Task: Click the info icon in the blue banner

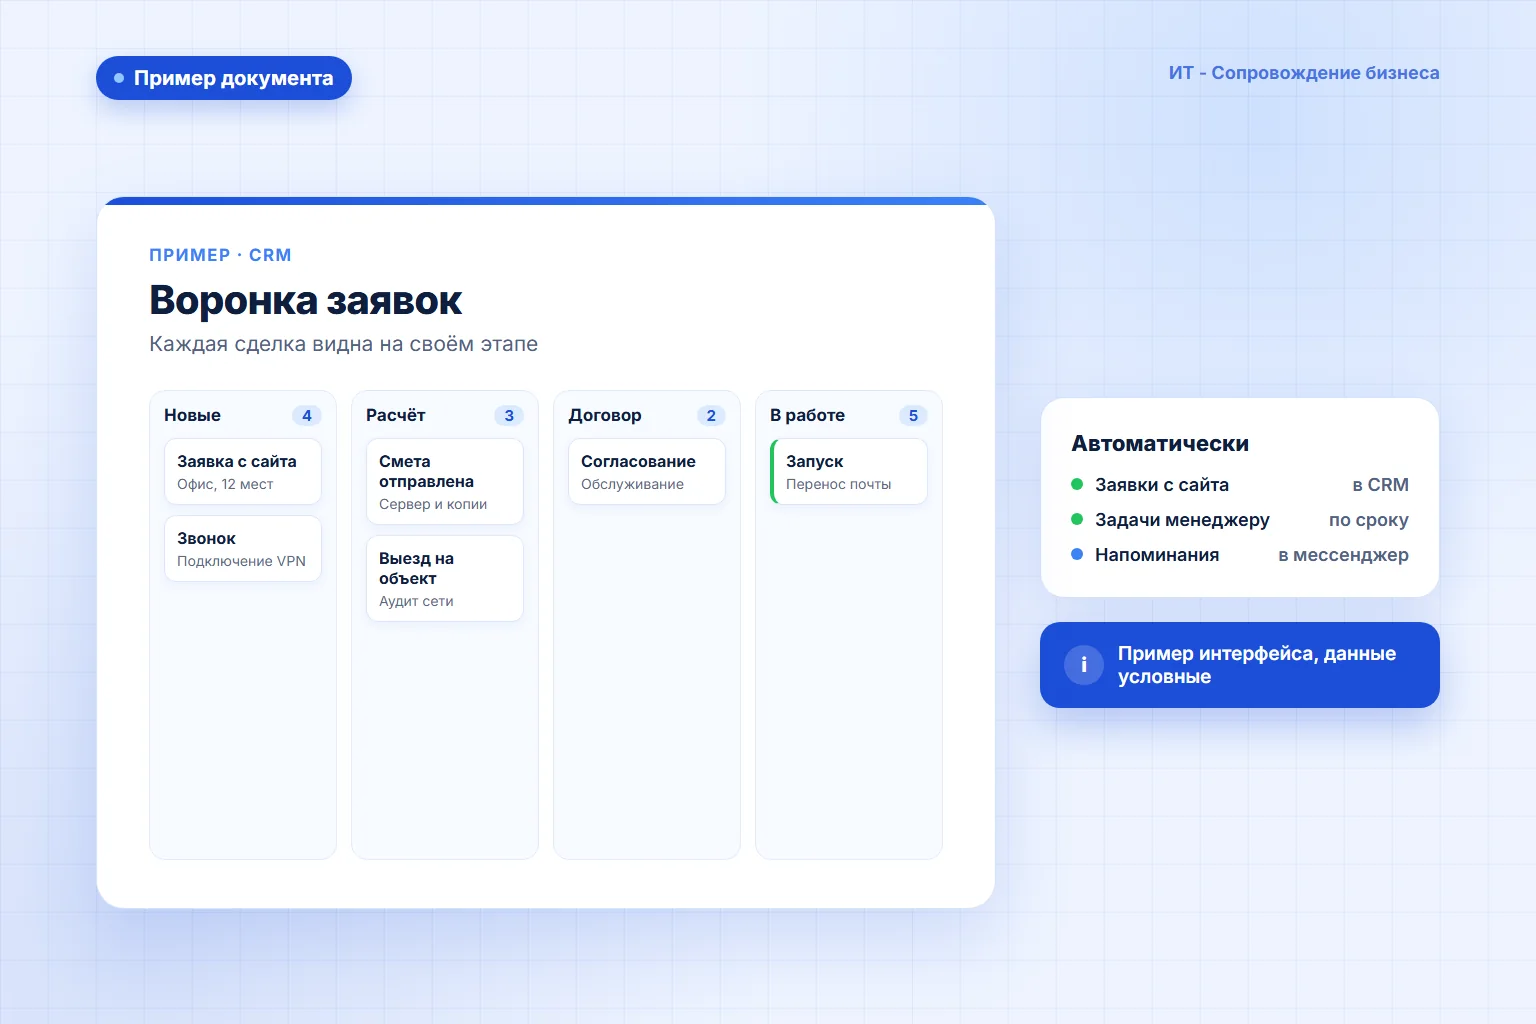Action: (x=1084, y=665)
